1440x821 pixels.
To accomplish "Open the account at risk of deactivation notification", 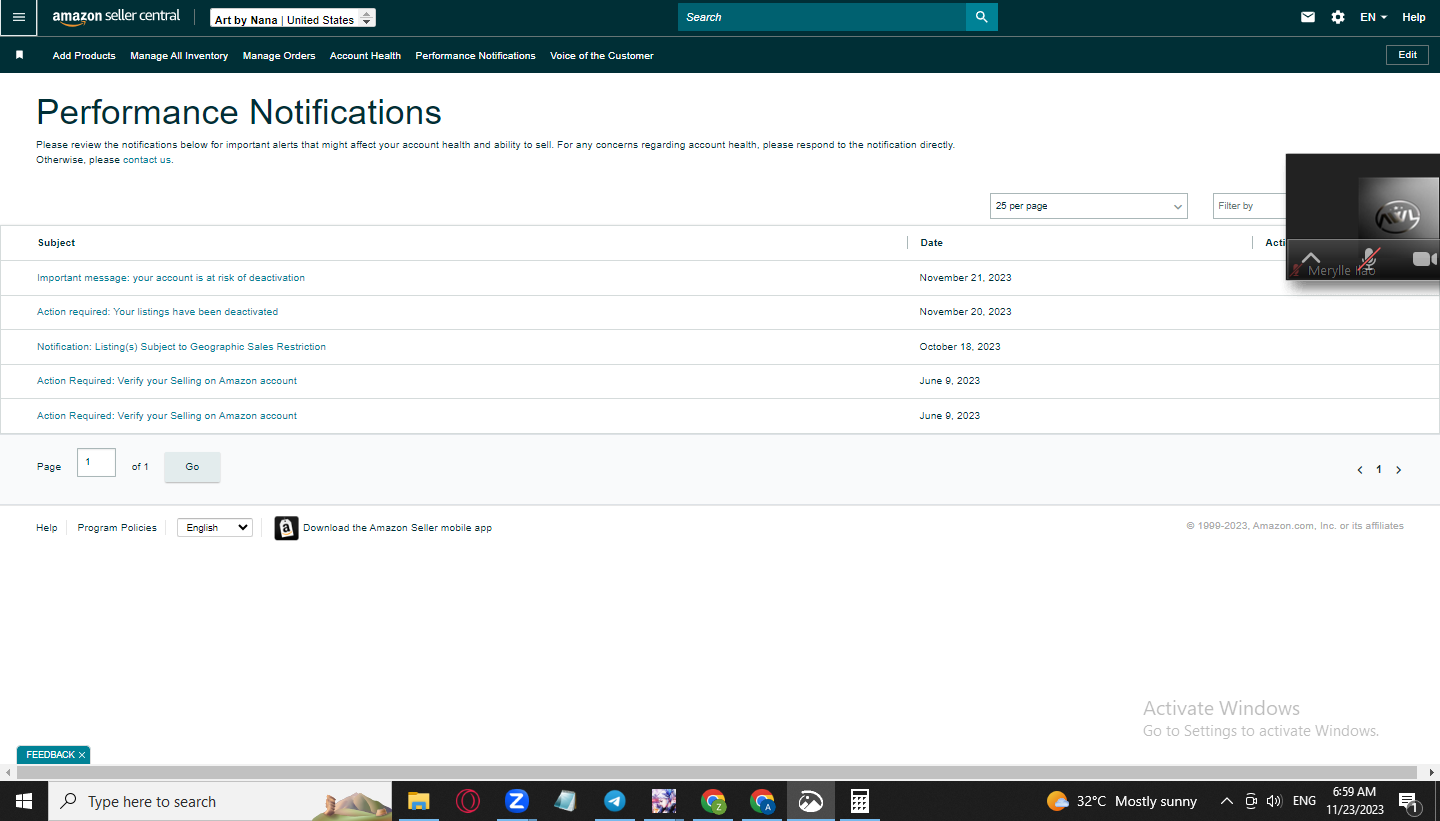I will coord(171,278).
